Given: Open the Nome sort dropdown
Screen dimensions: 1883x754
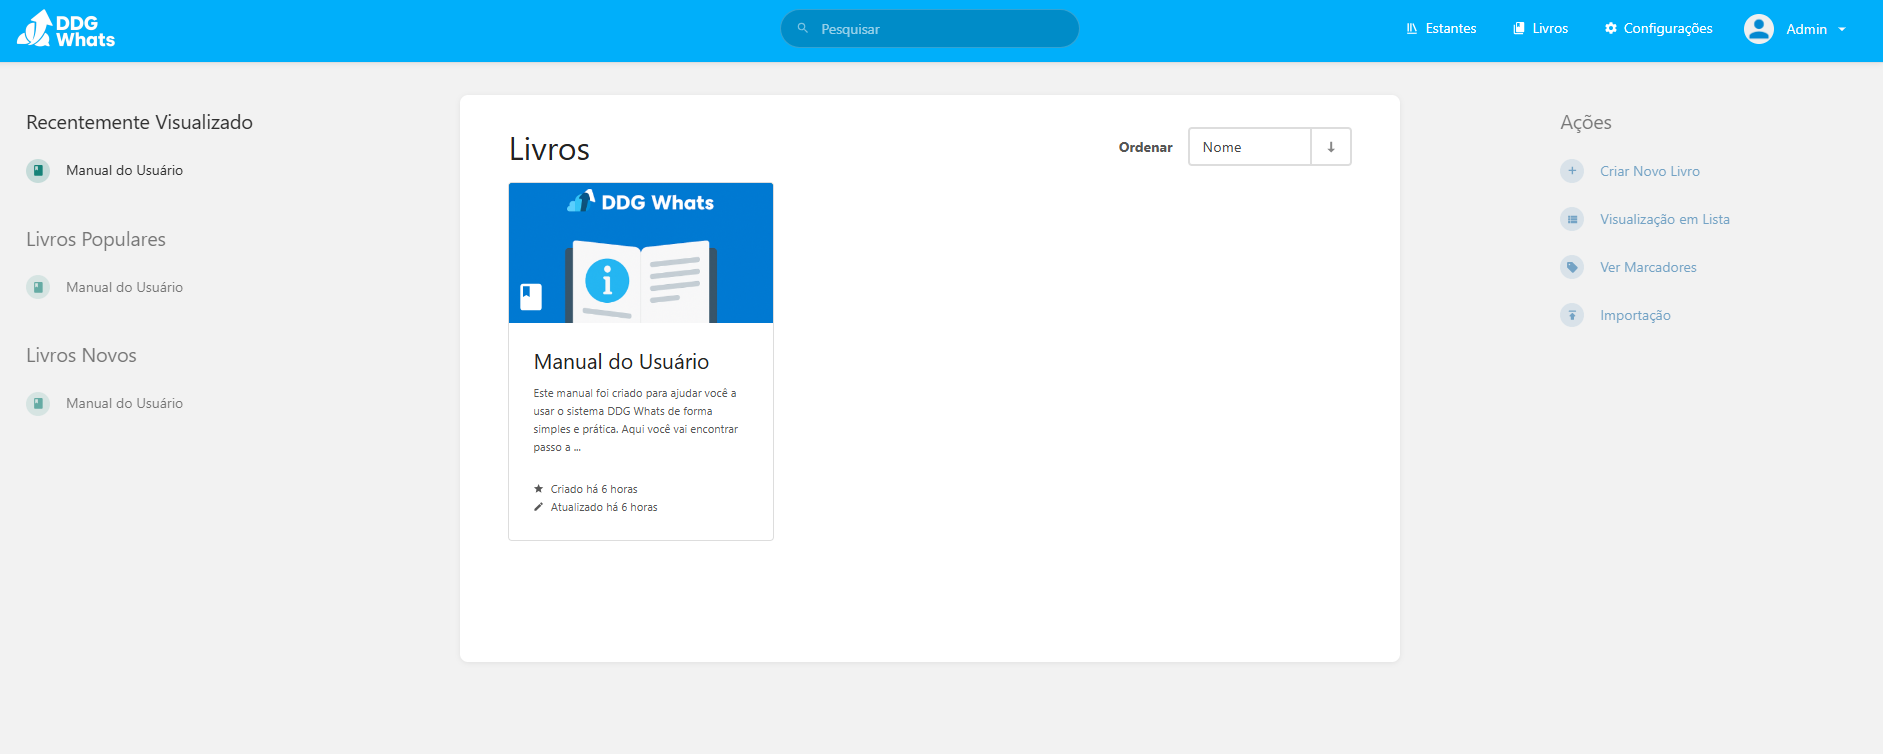Looking at the screenshot, I should 1249,147.
